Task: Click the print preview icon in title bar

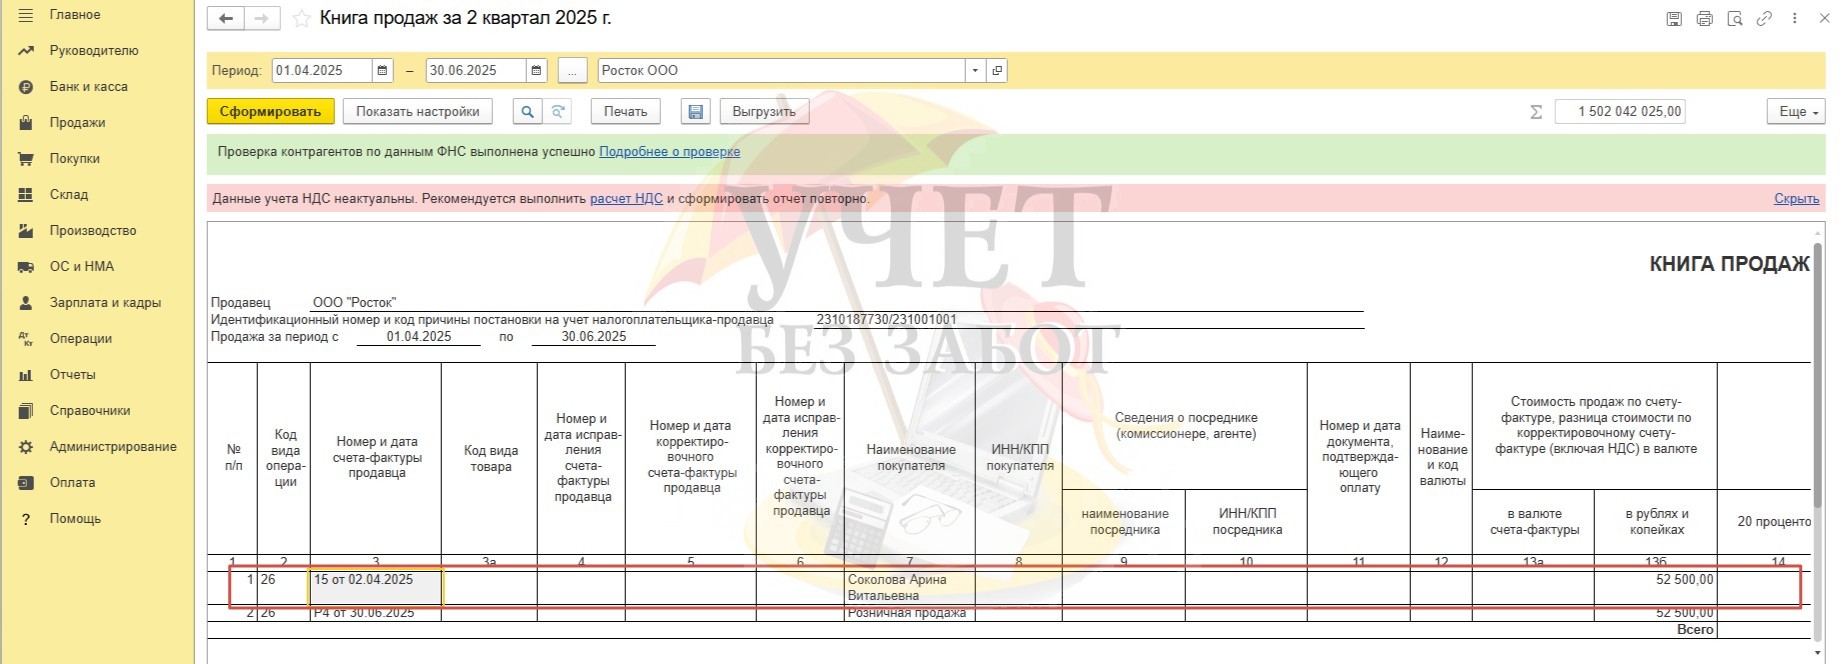Action: click(1734, 19)
